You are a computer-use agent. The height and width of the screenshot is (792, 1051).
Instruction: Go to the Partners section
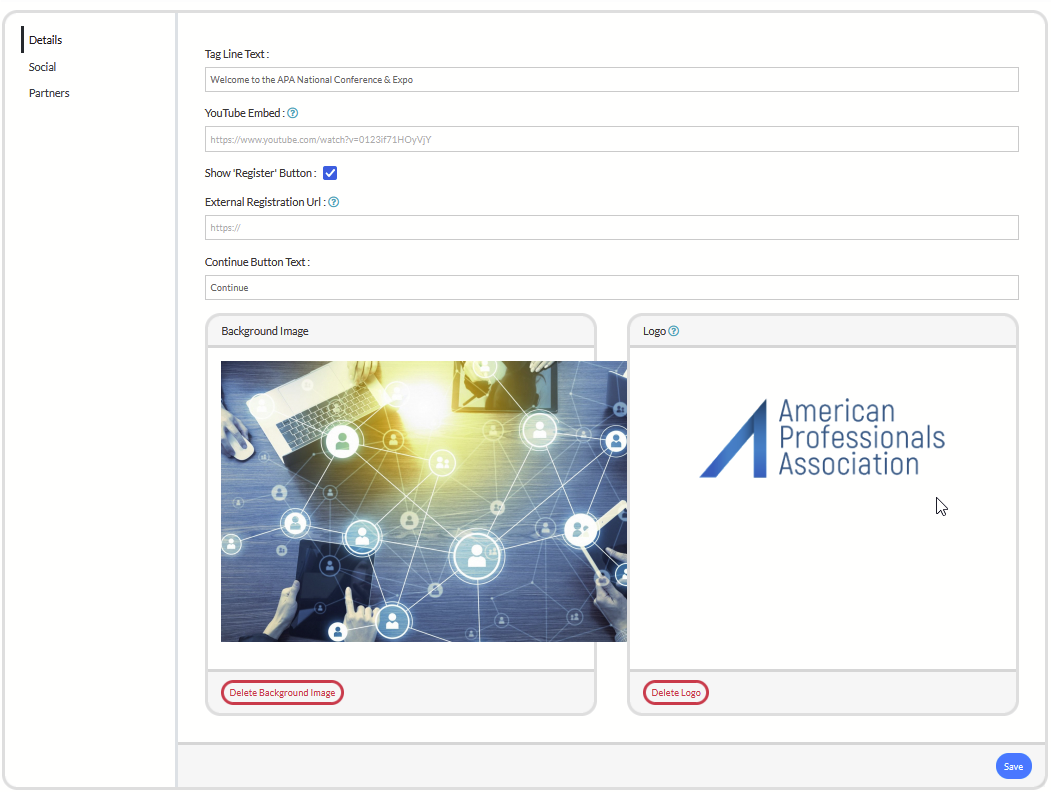(49, 93)
